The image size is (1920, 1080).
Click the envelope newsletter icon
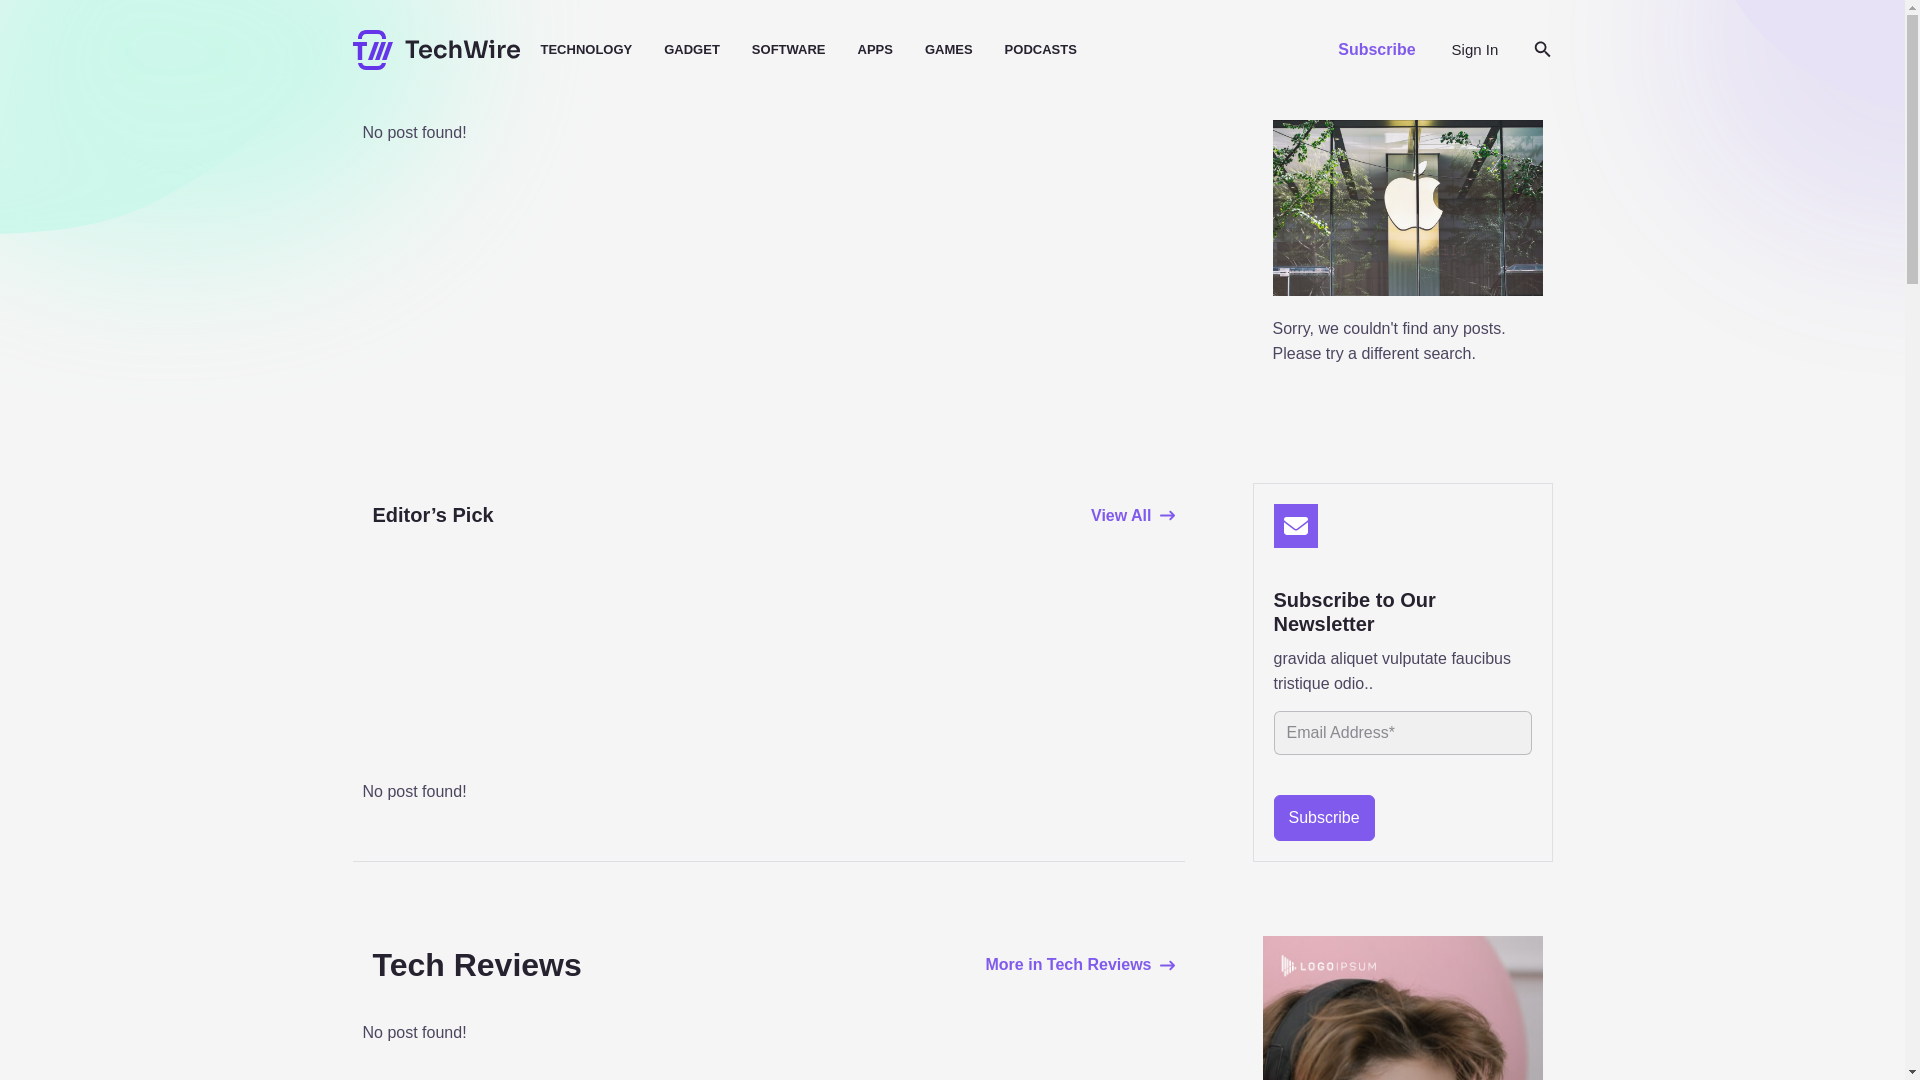click(x=1295, y=526)
